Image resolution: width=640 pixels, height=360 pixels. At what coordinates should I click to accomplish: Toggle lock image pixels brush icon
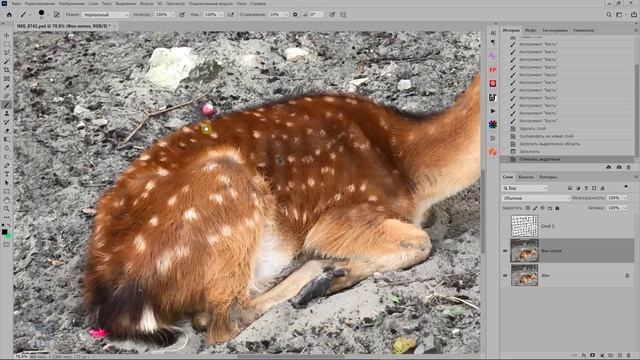(535, 208)
